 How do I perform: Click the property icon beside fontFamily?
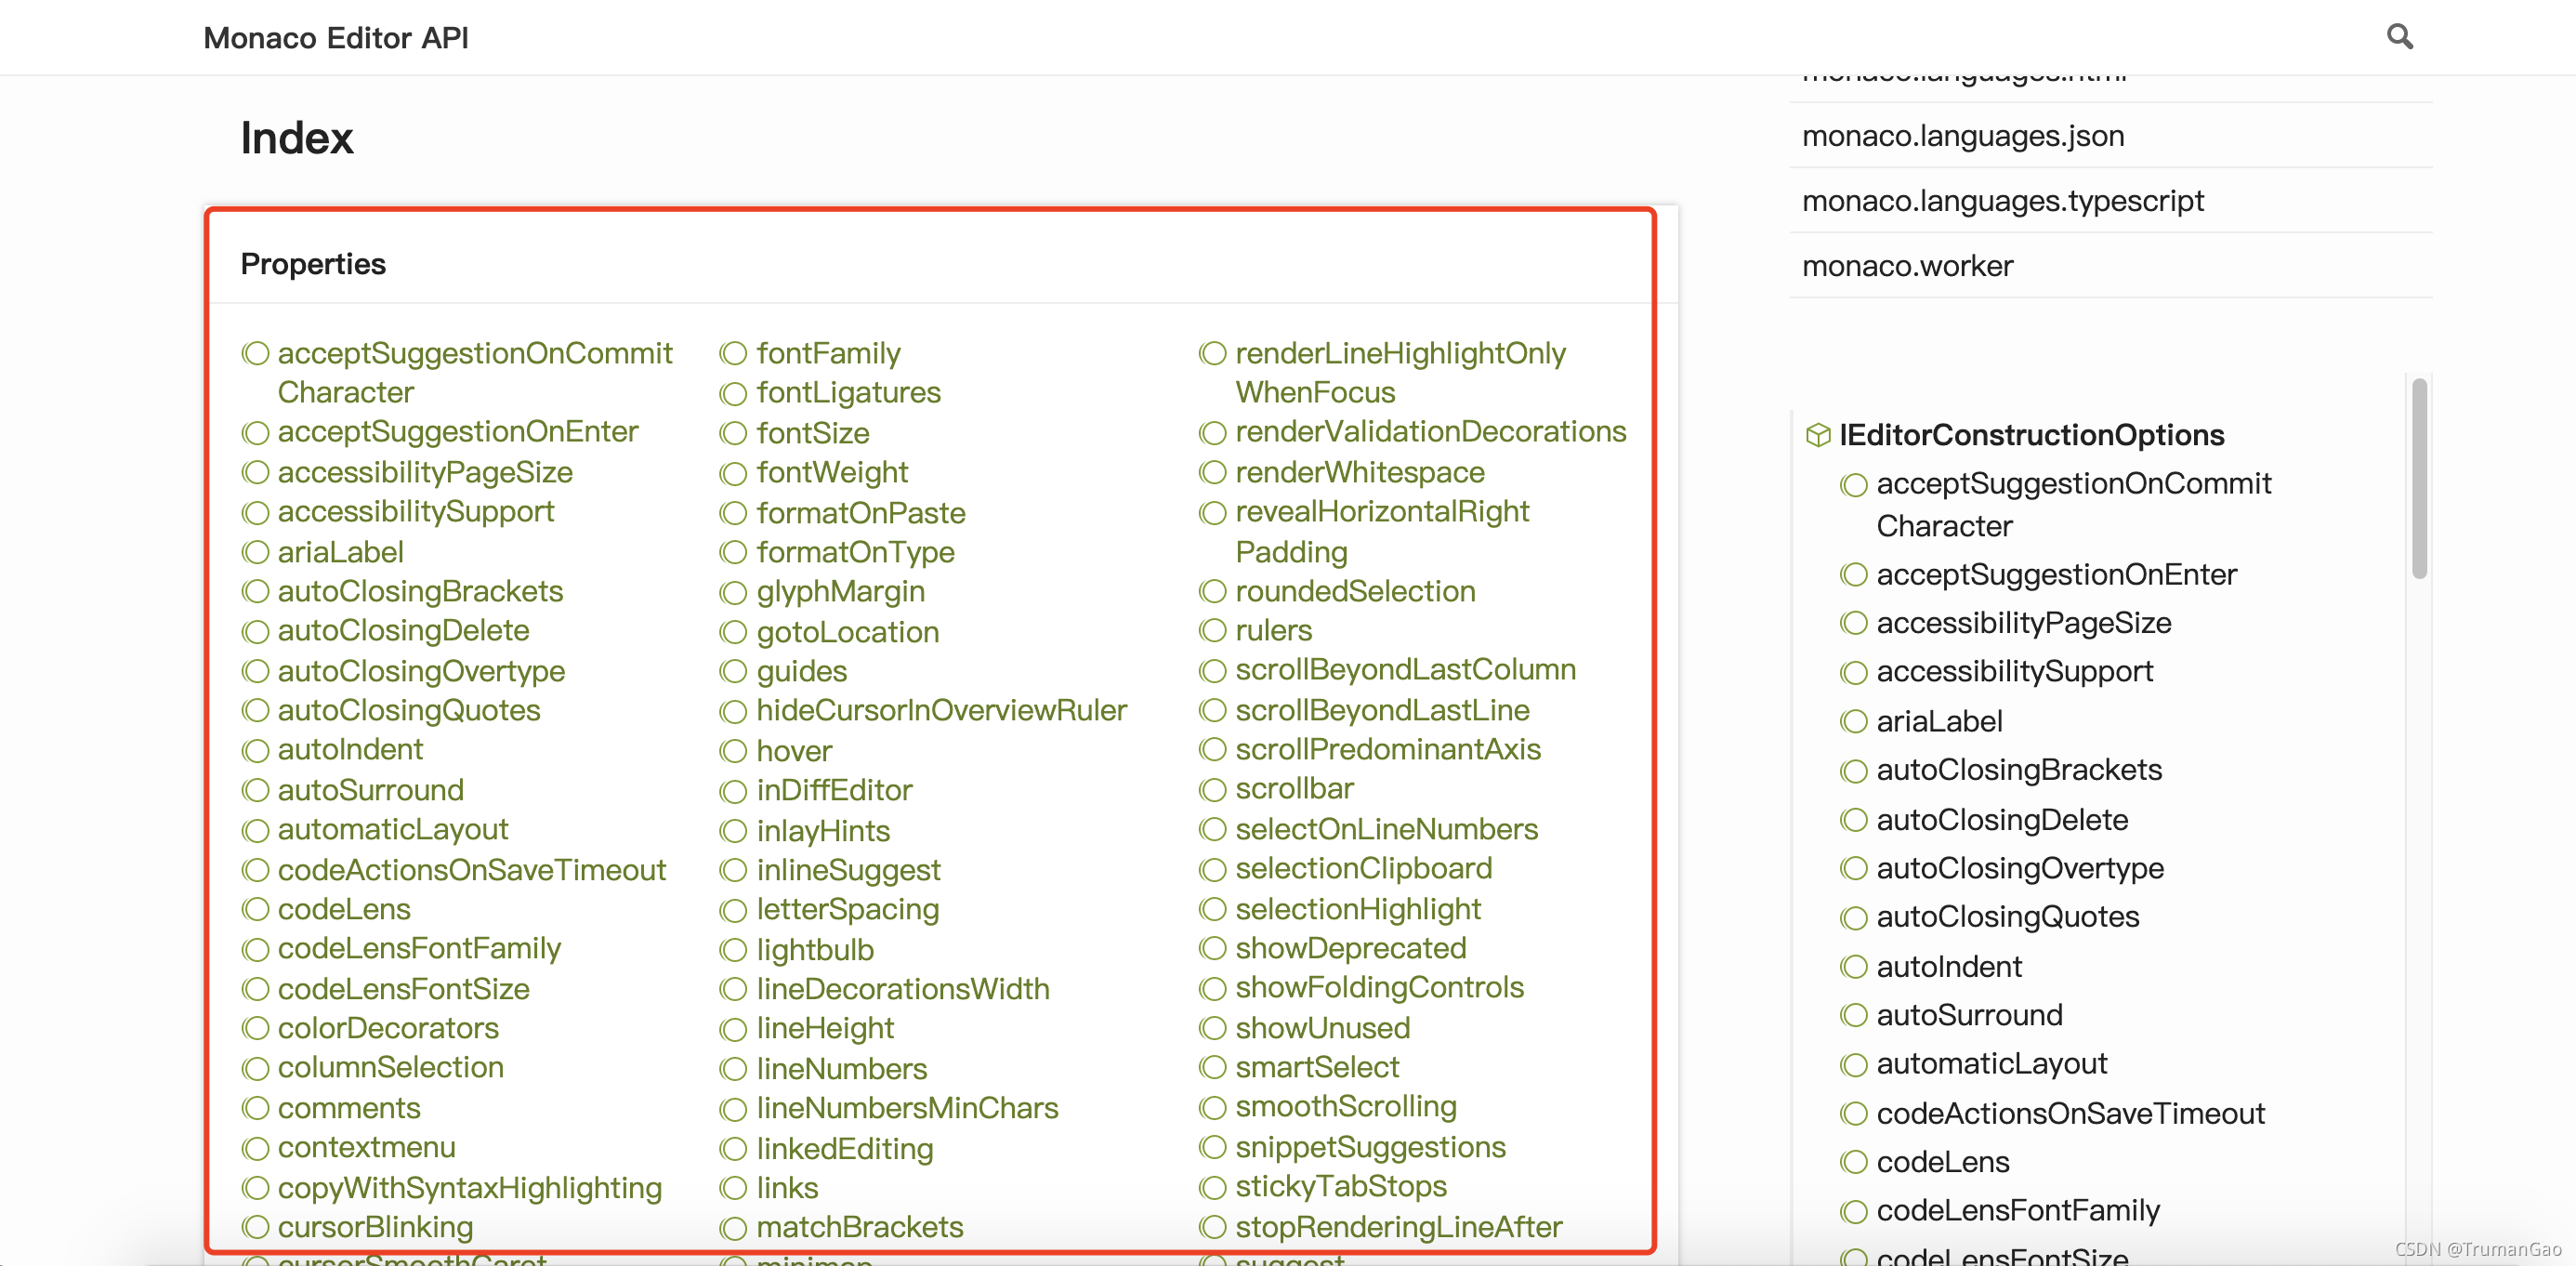point(734,354)
